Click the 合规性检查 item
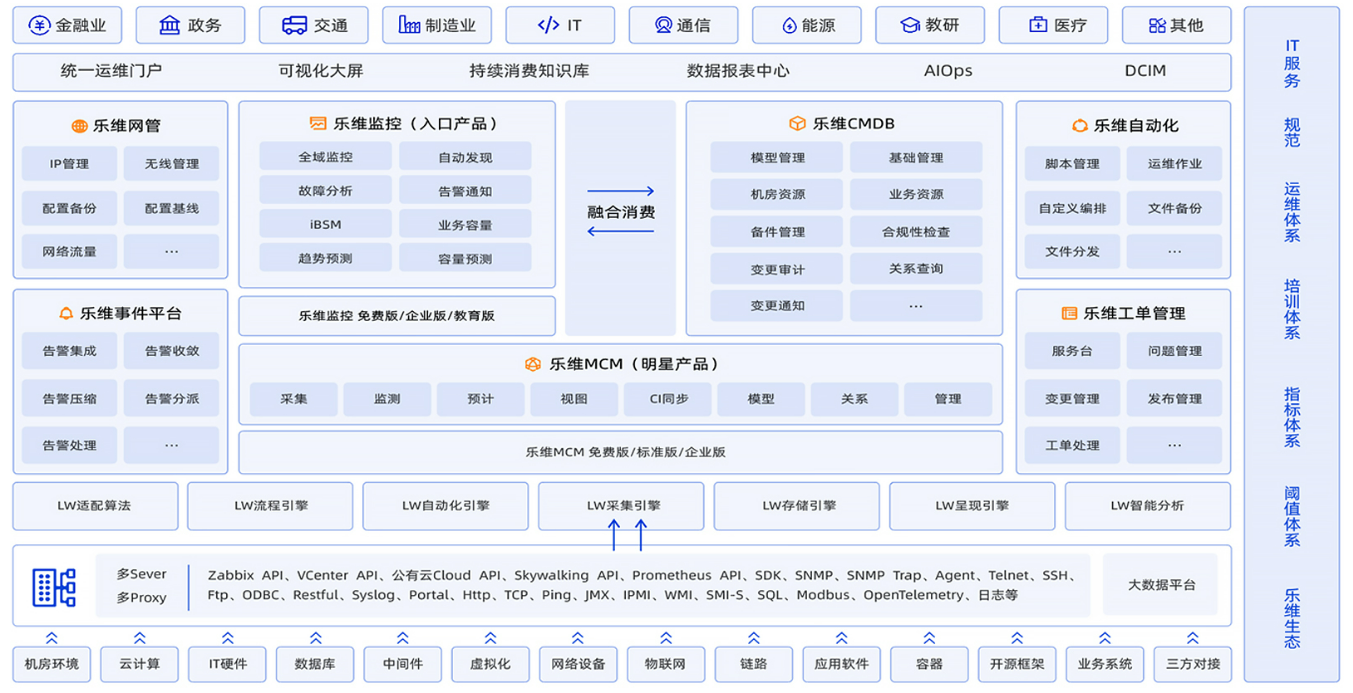Image resolution: width=1353 pixels, height=693 pixels. click(916, 232)
